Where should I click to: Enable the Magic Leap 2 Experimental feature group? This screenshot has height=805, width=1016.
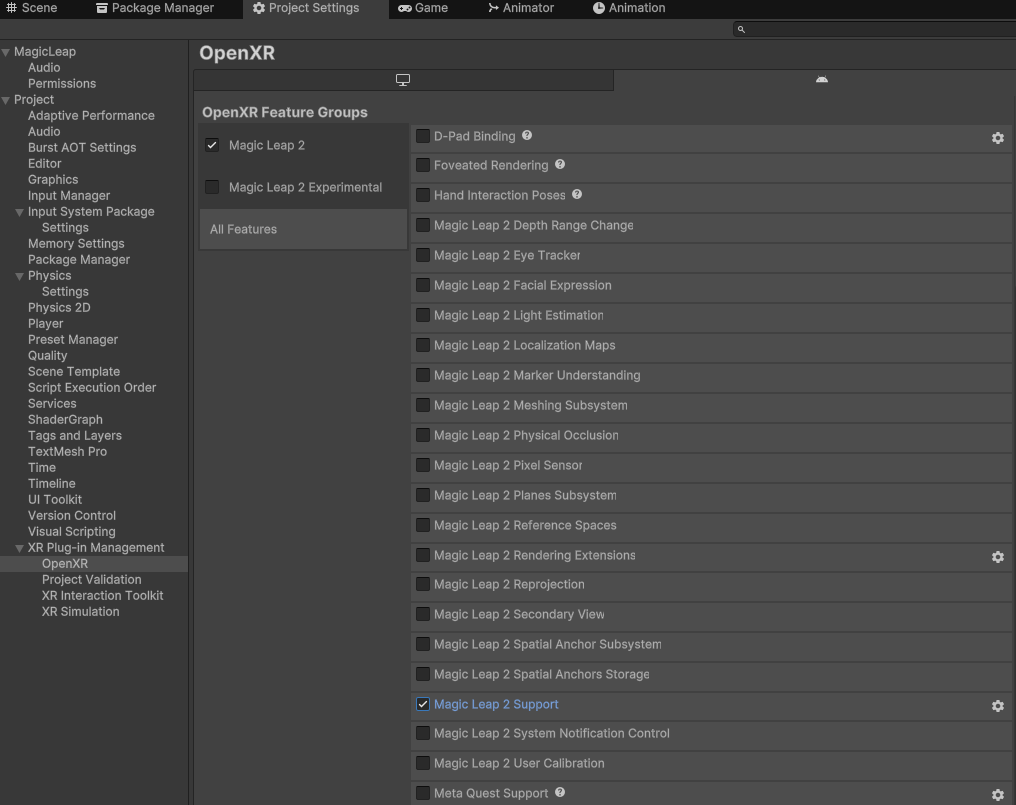[x=212, y=186]
